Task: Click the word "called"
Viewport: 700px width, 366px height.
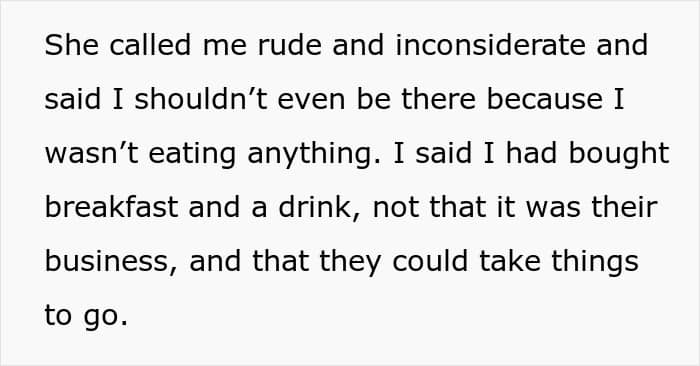Action: click(x=150, y=45)
